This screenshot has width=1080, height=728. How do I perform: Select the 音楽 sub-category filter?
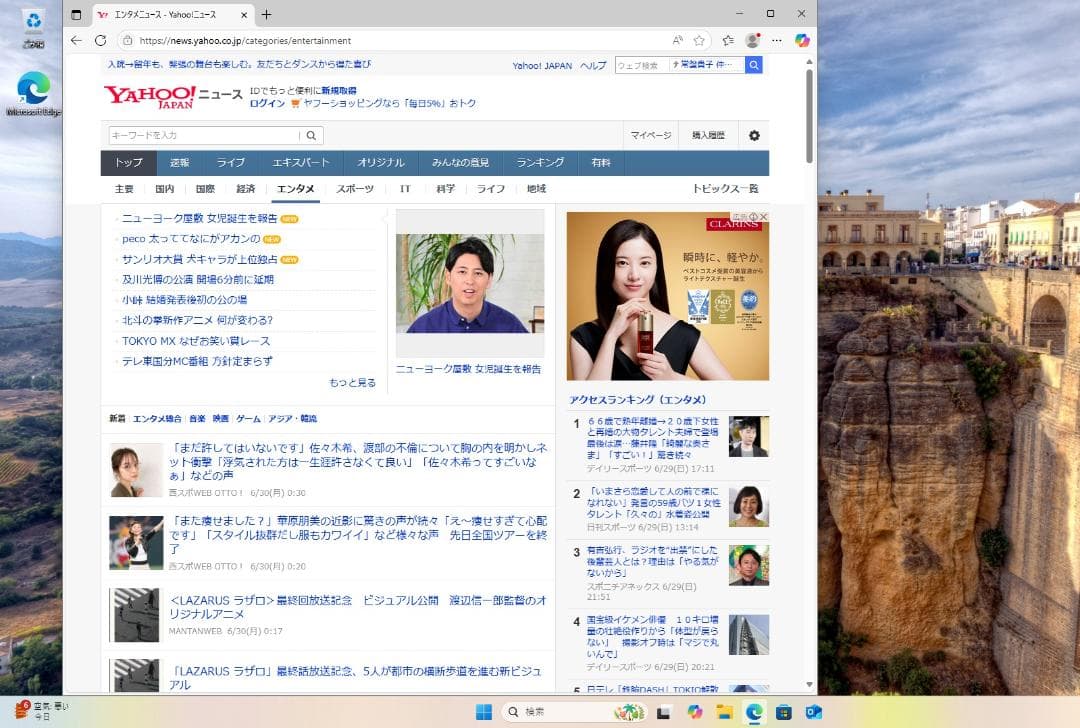tap(197, 419)
